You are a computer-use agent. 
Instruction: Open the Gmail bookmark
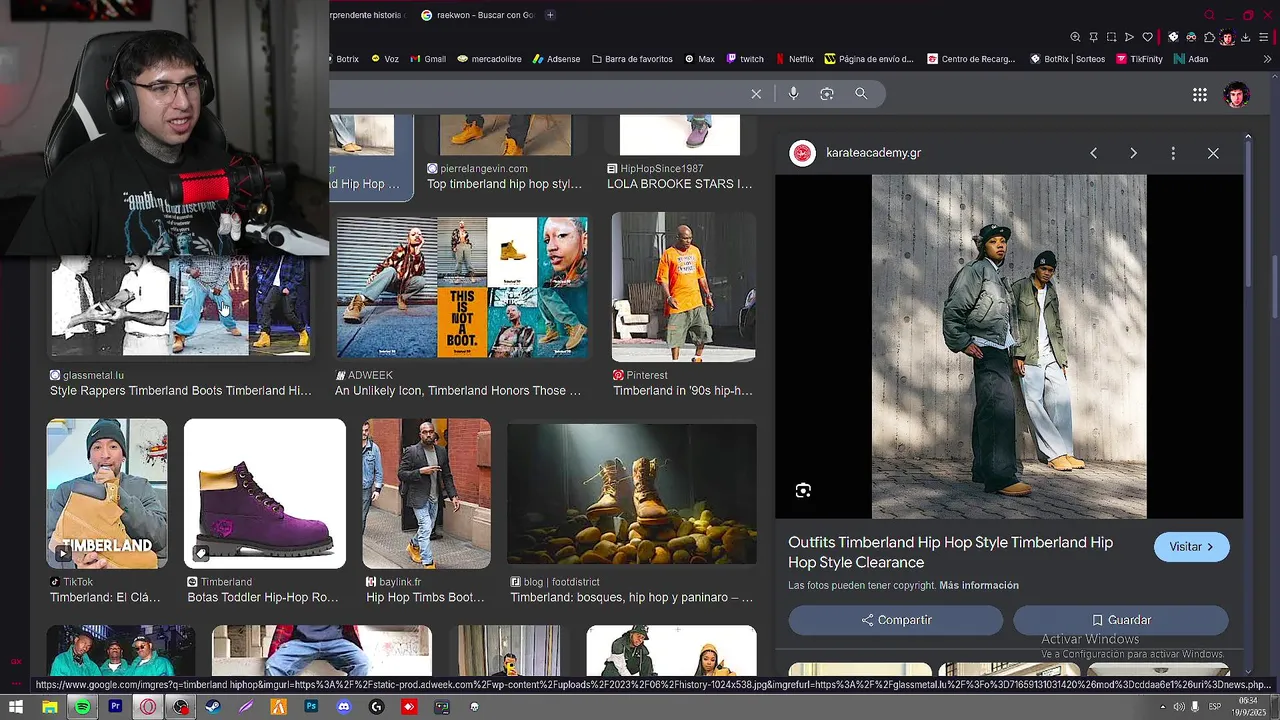tap(427, 59)
